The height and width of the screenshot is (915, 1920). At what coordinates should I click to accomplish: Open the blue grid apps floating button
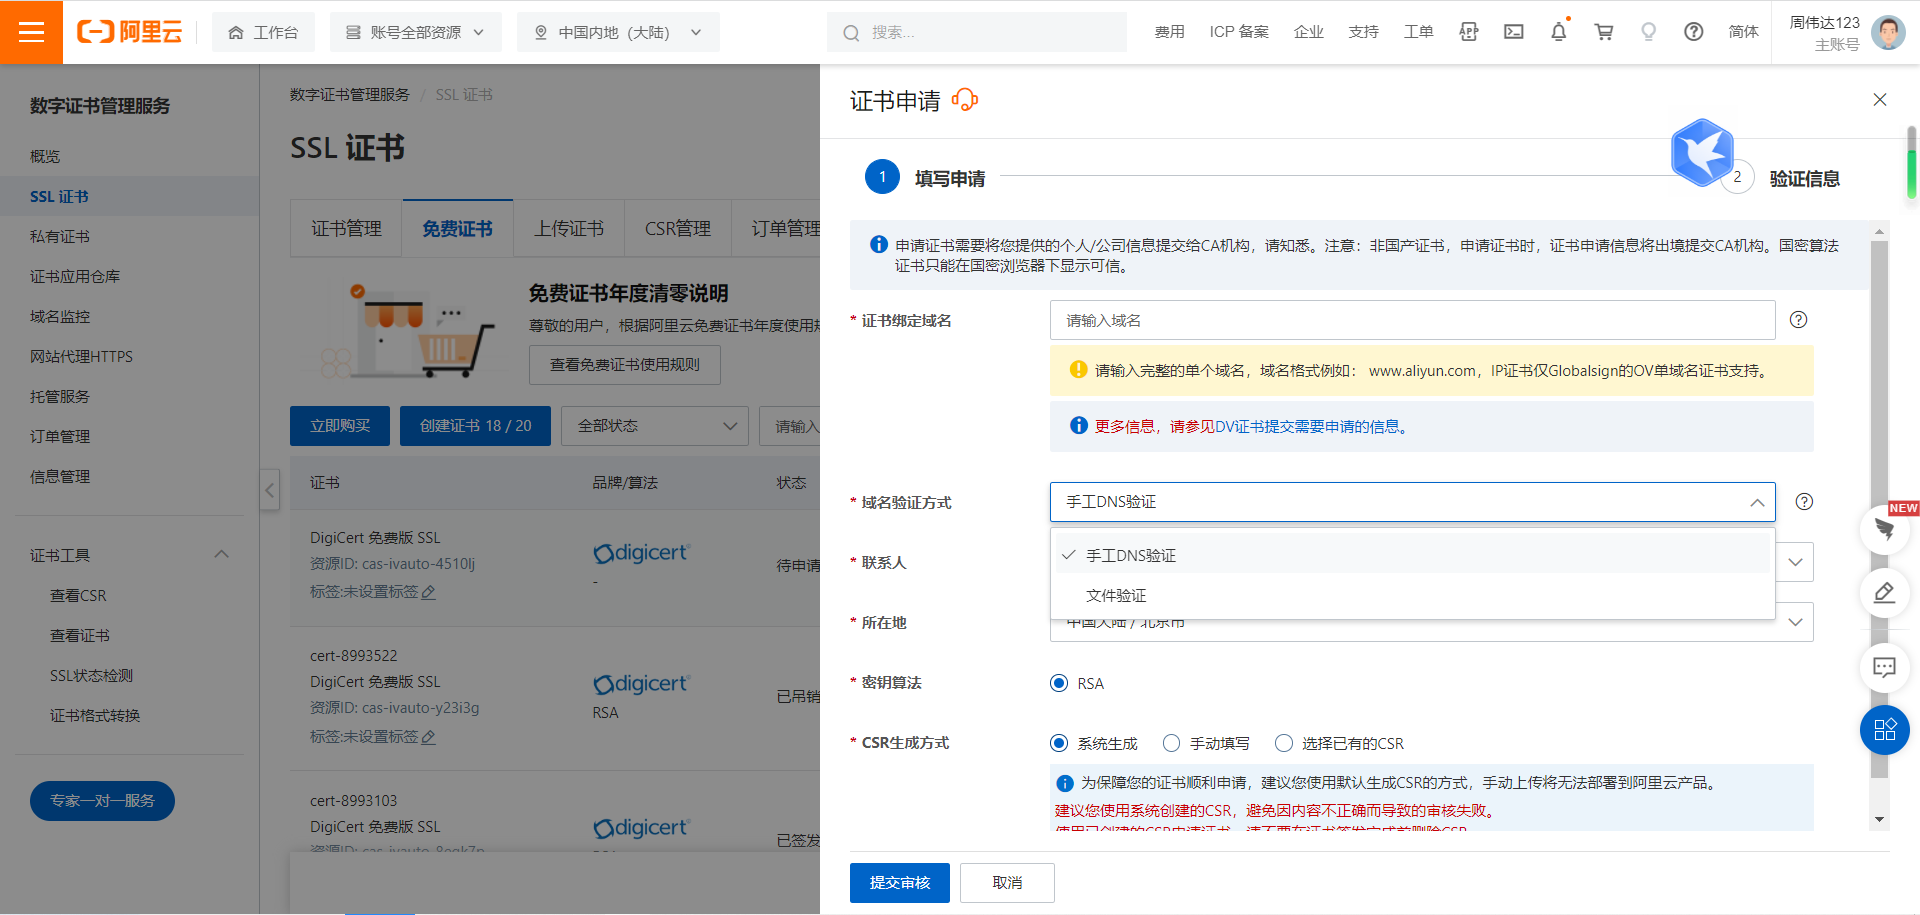coord(1885,730)
